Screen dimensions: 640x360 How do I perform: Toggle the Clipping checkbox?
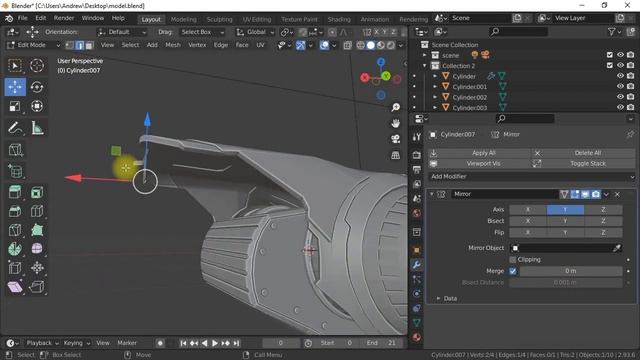tap(513, 260)
